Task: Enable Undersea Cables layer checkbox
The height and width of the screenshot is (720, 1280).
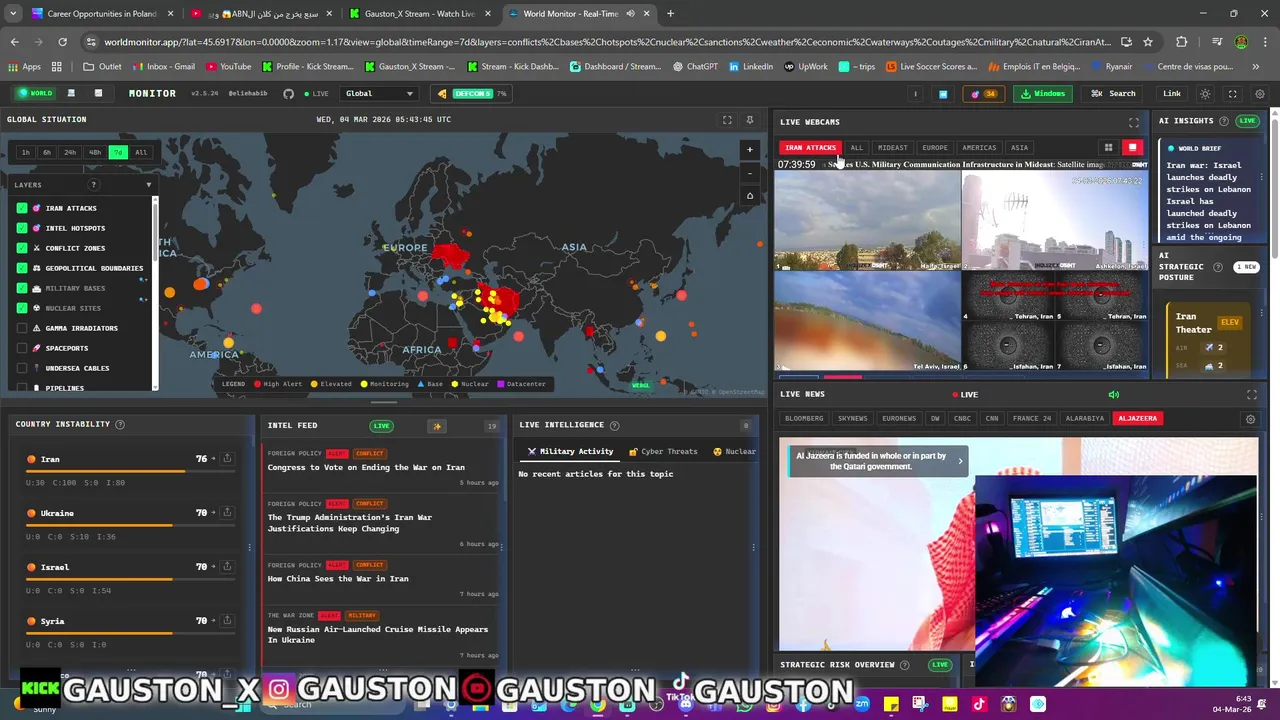Action: coord(22,368)
